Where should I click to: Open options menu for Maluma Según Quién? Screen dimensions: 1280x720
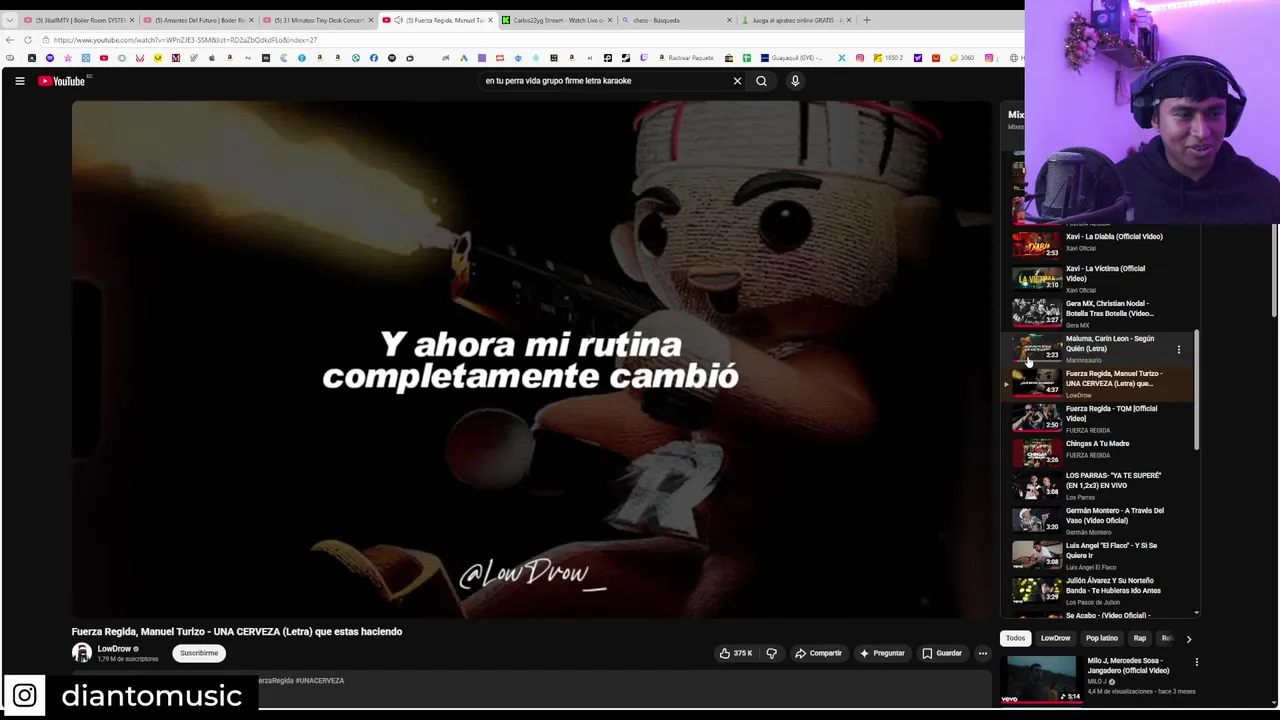tap(1179, 349)
